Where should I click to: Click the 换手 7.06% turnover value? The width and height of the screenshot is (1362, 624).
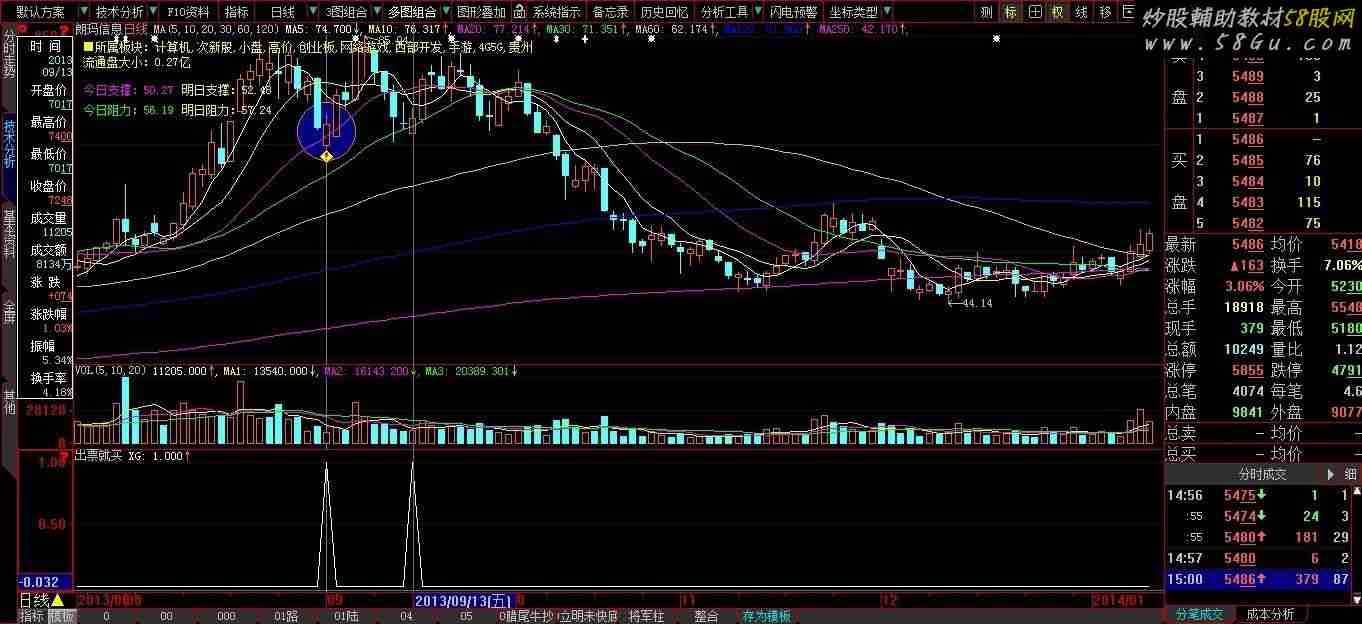tap(1340, 265)
